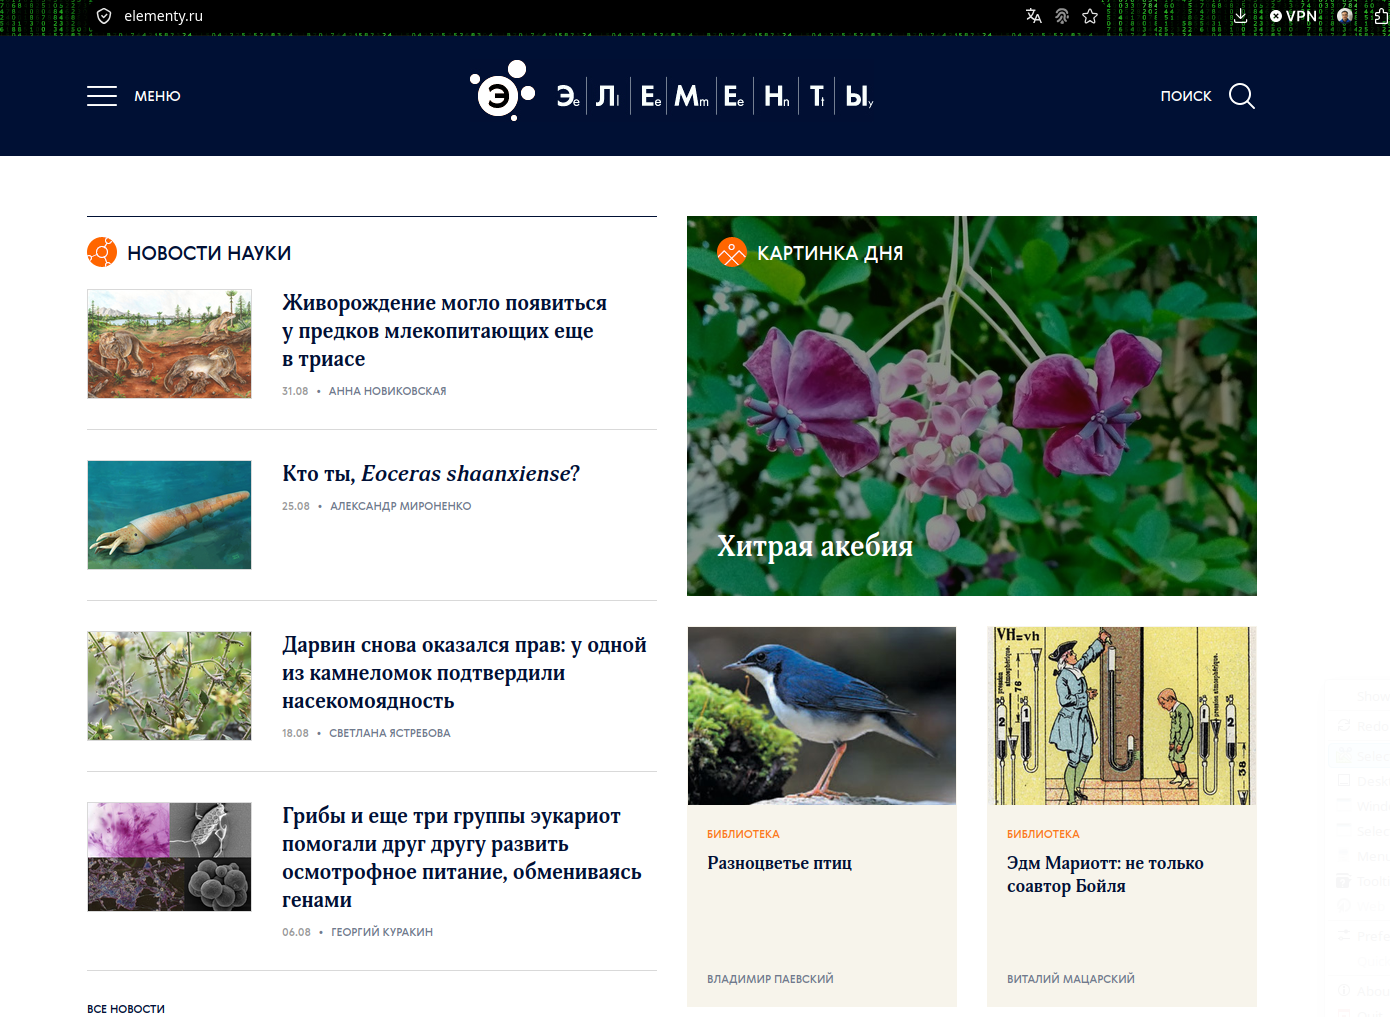Click the ВСЕ НОВОСТИ link

point(126,1009)
